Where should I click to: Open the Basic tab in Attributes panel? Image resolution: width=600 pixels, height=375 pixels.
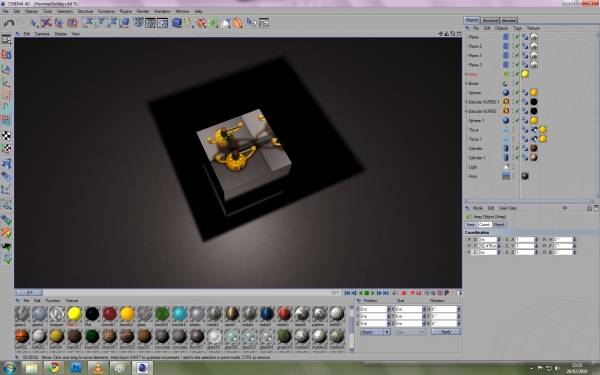(471, 225)
